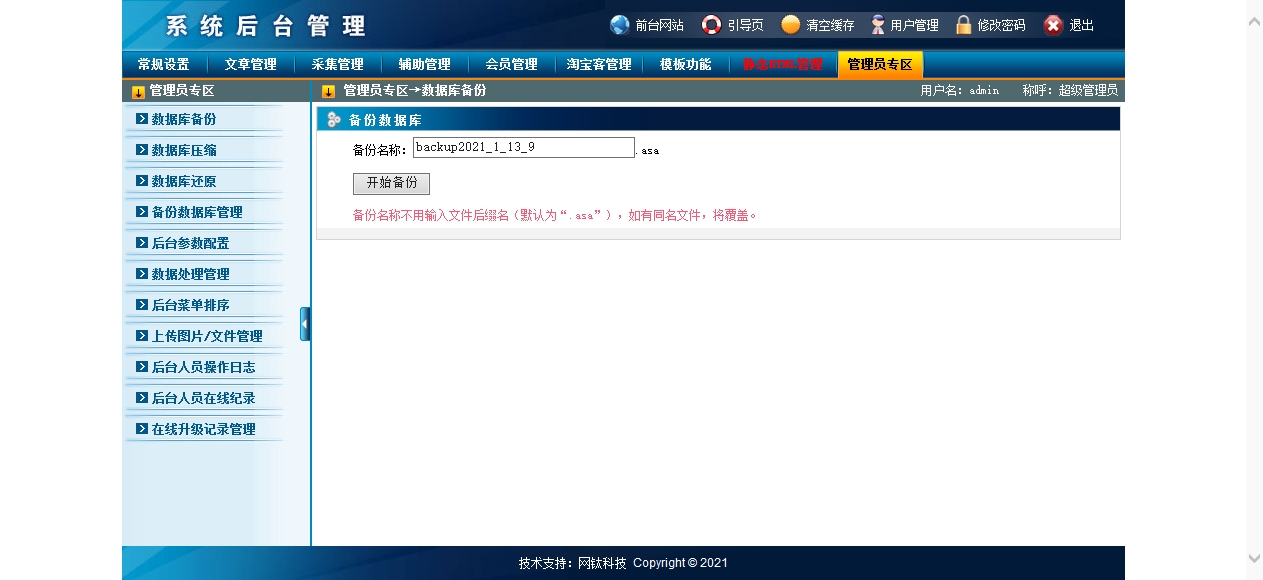Focus the 备份名称 input field

(x=524, y=147)
